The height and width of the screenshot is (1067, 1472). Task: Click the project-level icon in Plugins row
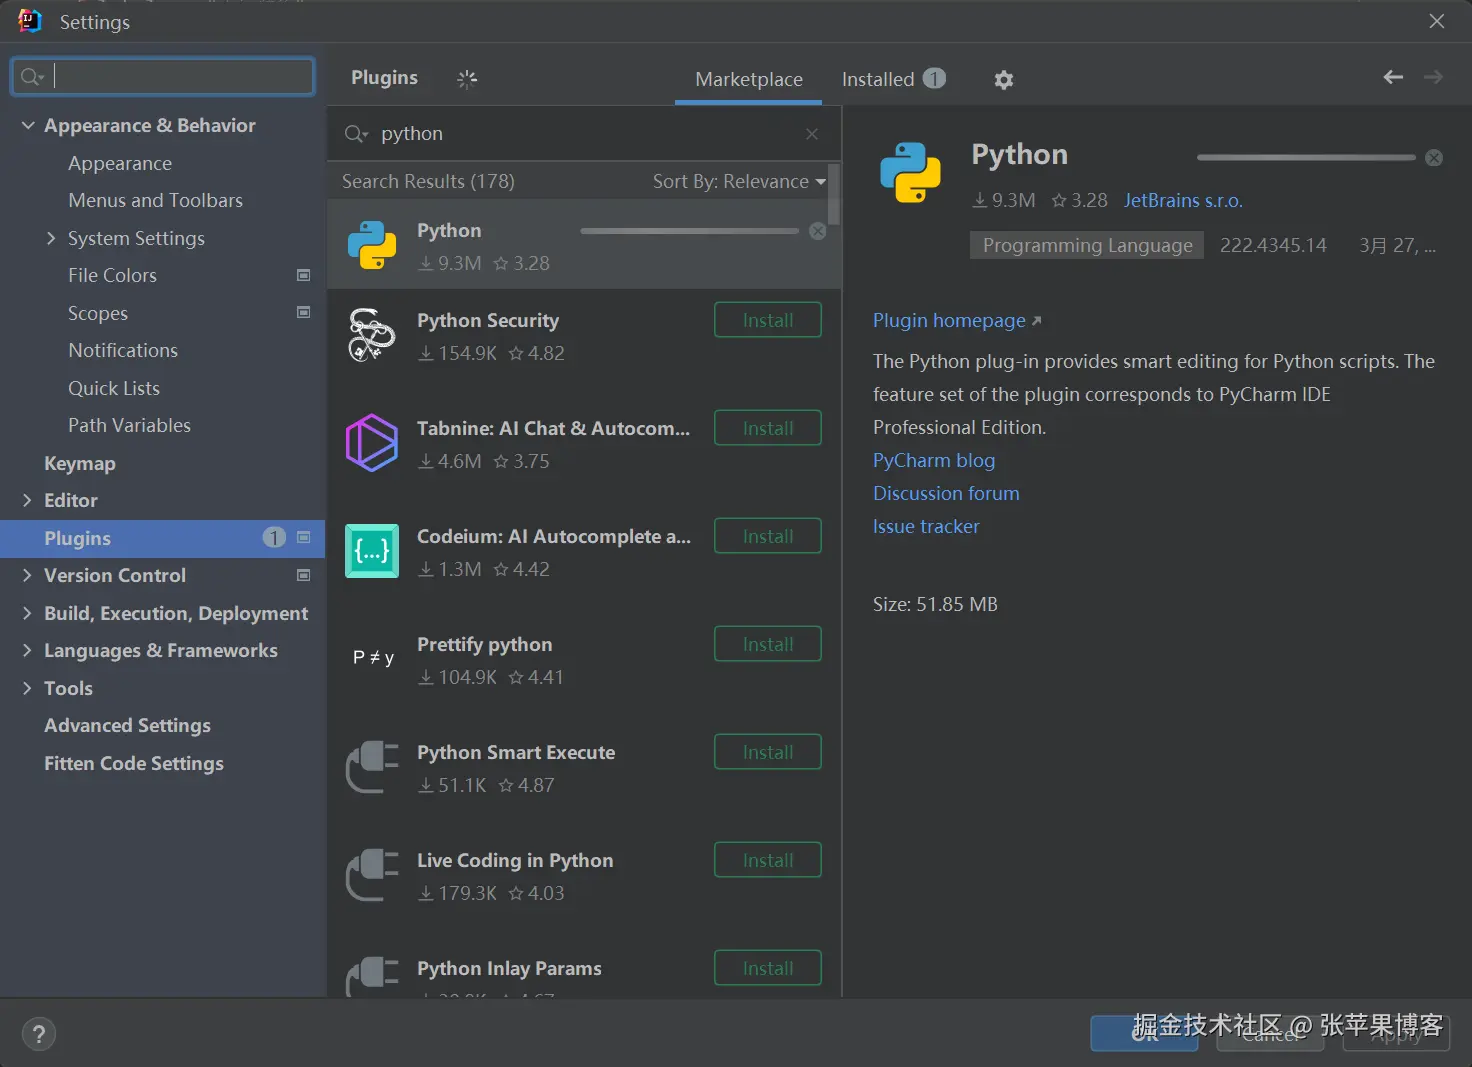(x=304, y=538)
